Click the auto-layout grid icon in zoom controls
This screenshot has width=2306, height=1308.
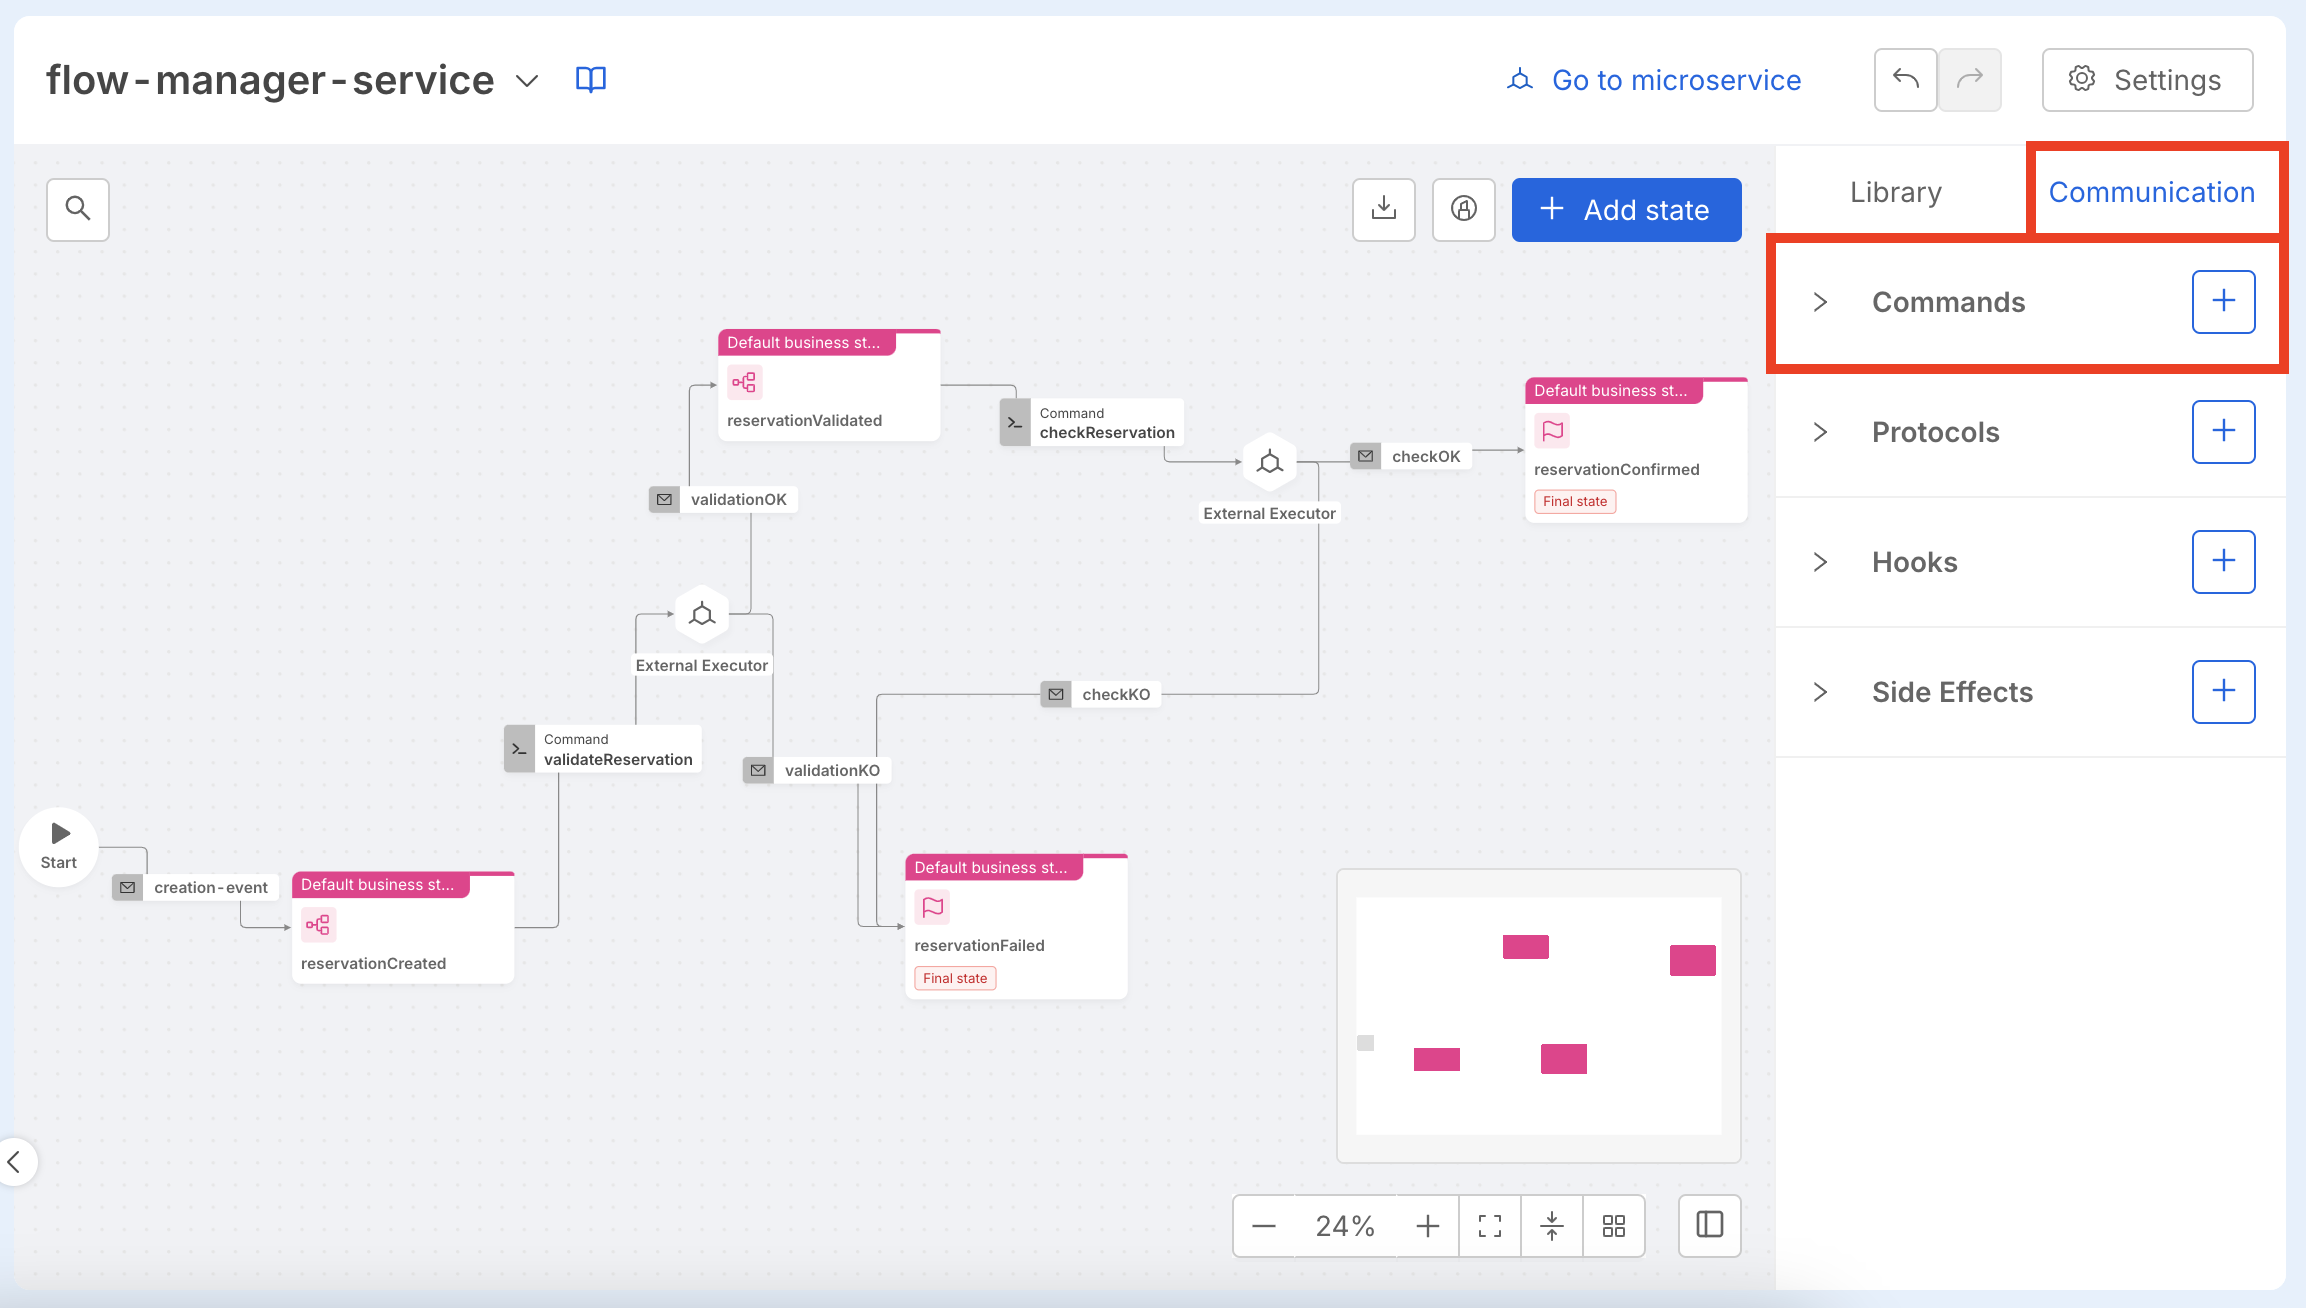(1613, 1225)
